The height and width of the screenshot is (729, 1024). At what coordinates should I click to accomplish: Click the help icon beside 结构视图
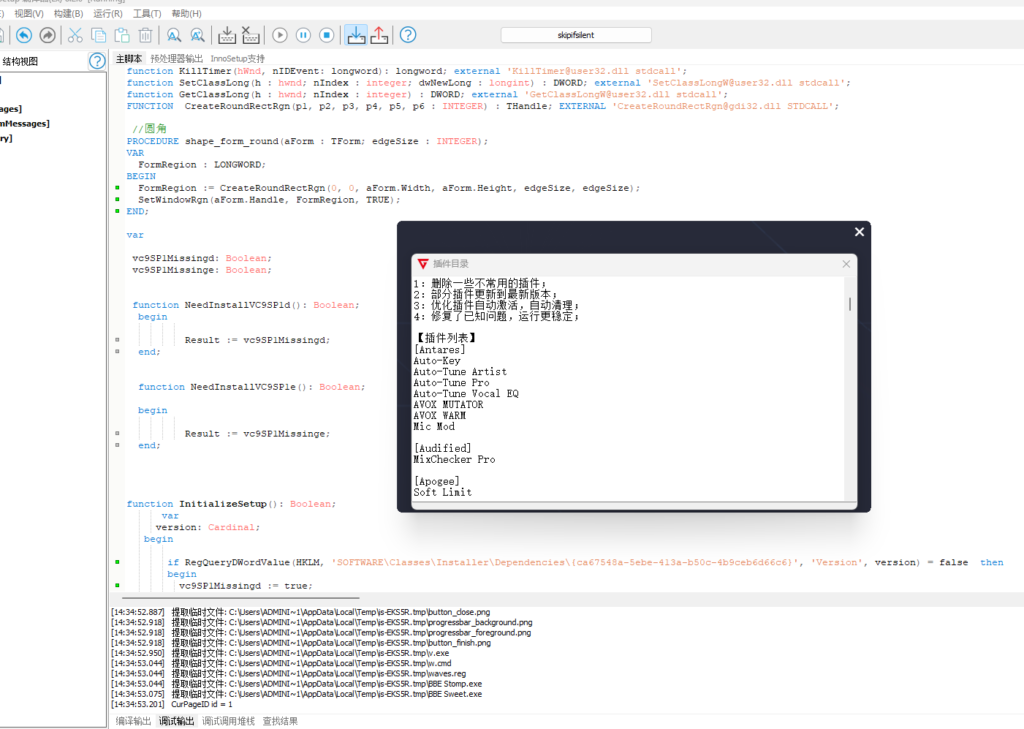tap(97, 61)
